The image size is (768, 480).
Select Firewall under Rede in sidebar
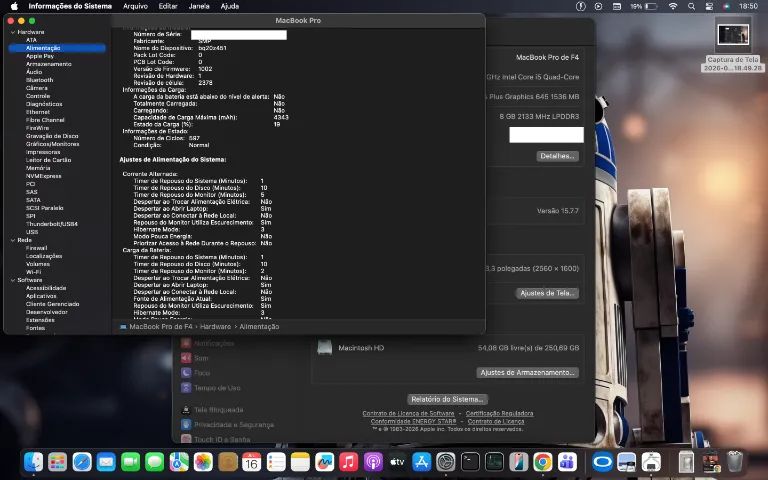click(36, 248)
